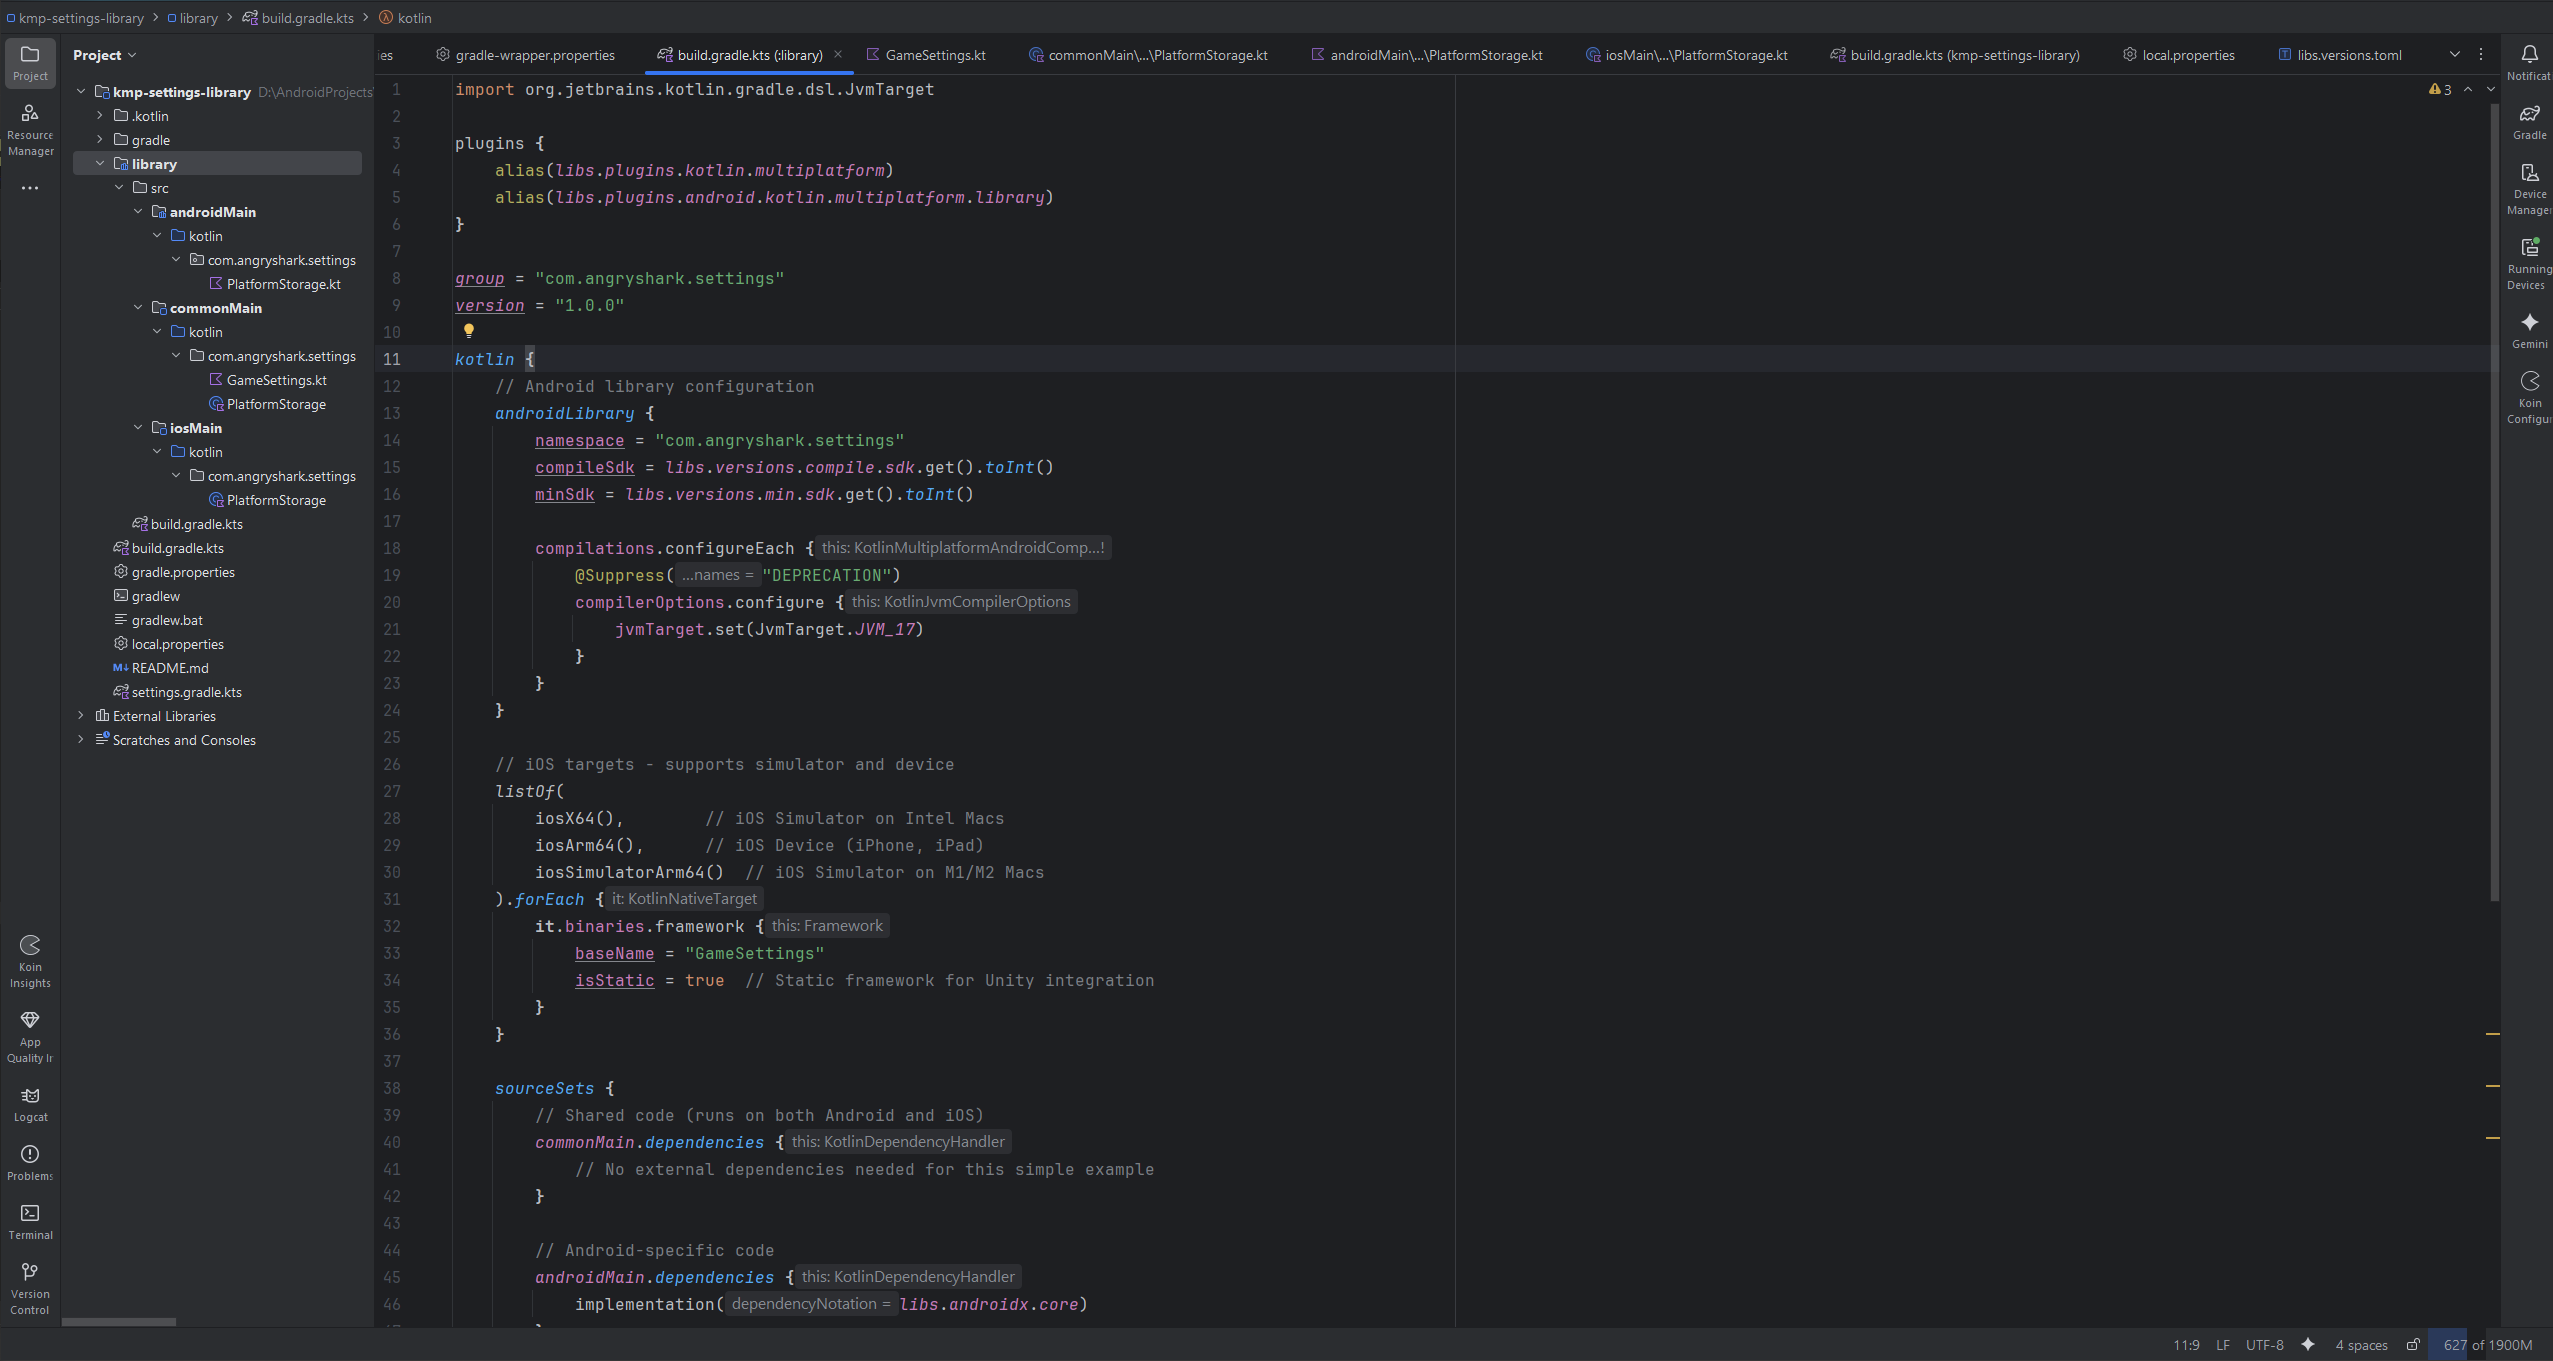This screenshot has width=2553, height=1361.
Task: Toggle the Problems panel
Action: click(30, 1161)
